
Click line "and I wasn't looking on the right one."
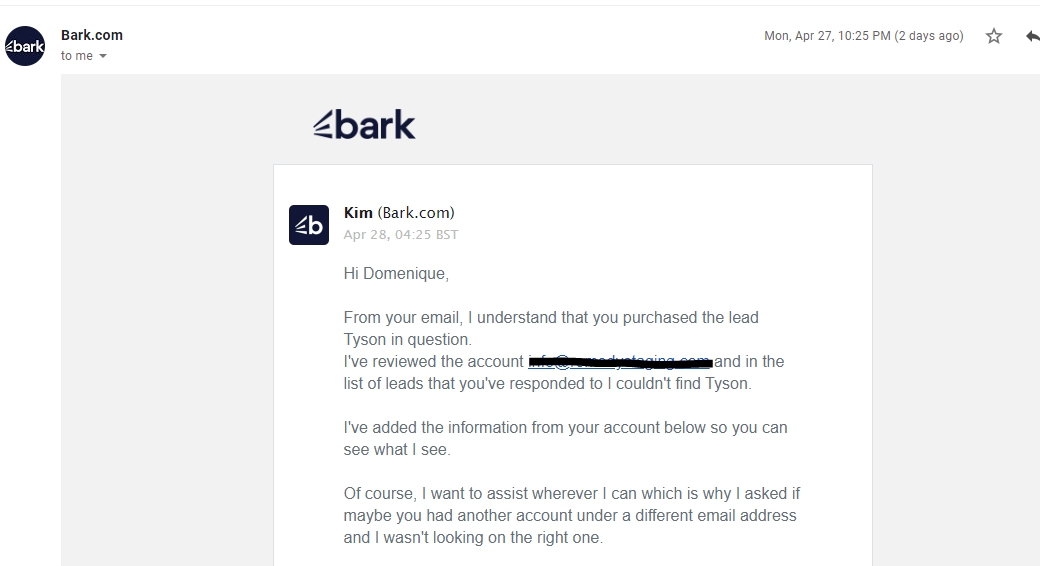click(473, 537)
